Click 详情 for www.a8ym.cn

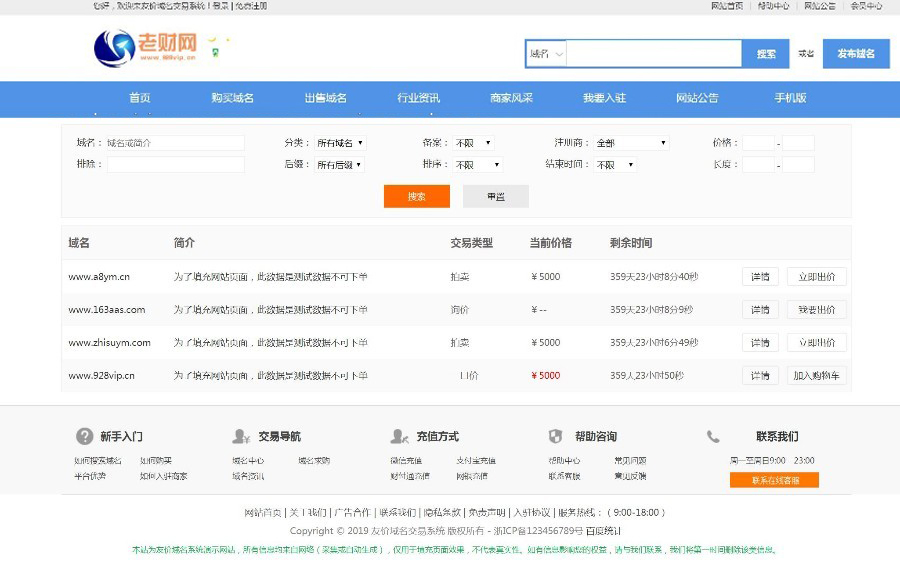(x=760, y=277)
